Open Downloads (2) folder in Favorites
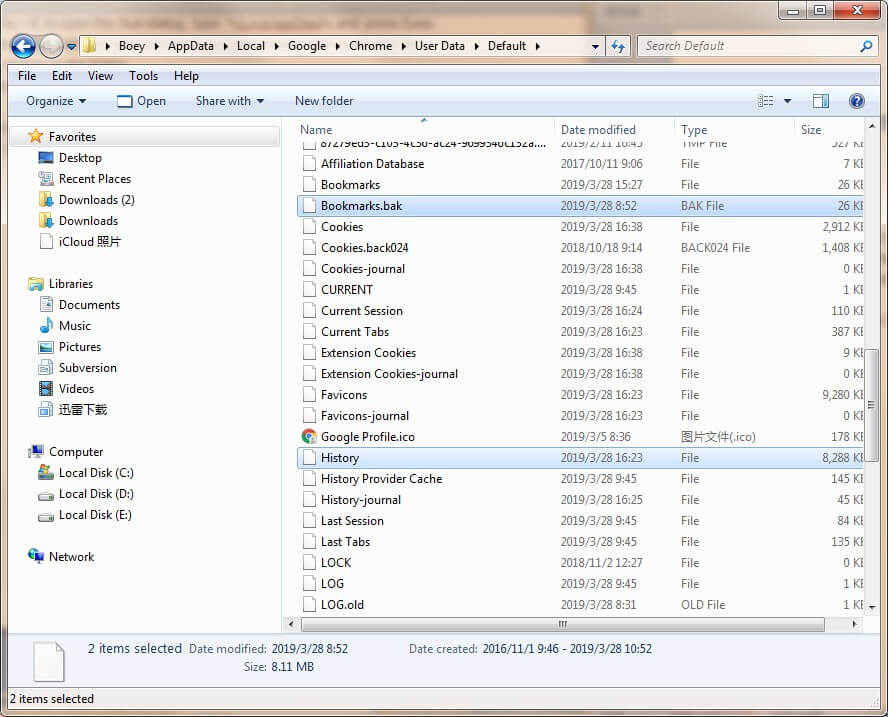This screenshot has height=717, width=888. click(x=96, y=199)
